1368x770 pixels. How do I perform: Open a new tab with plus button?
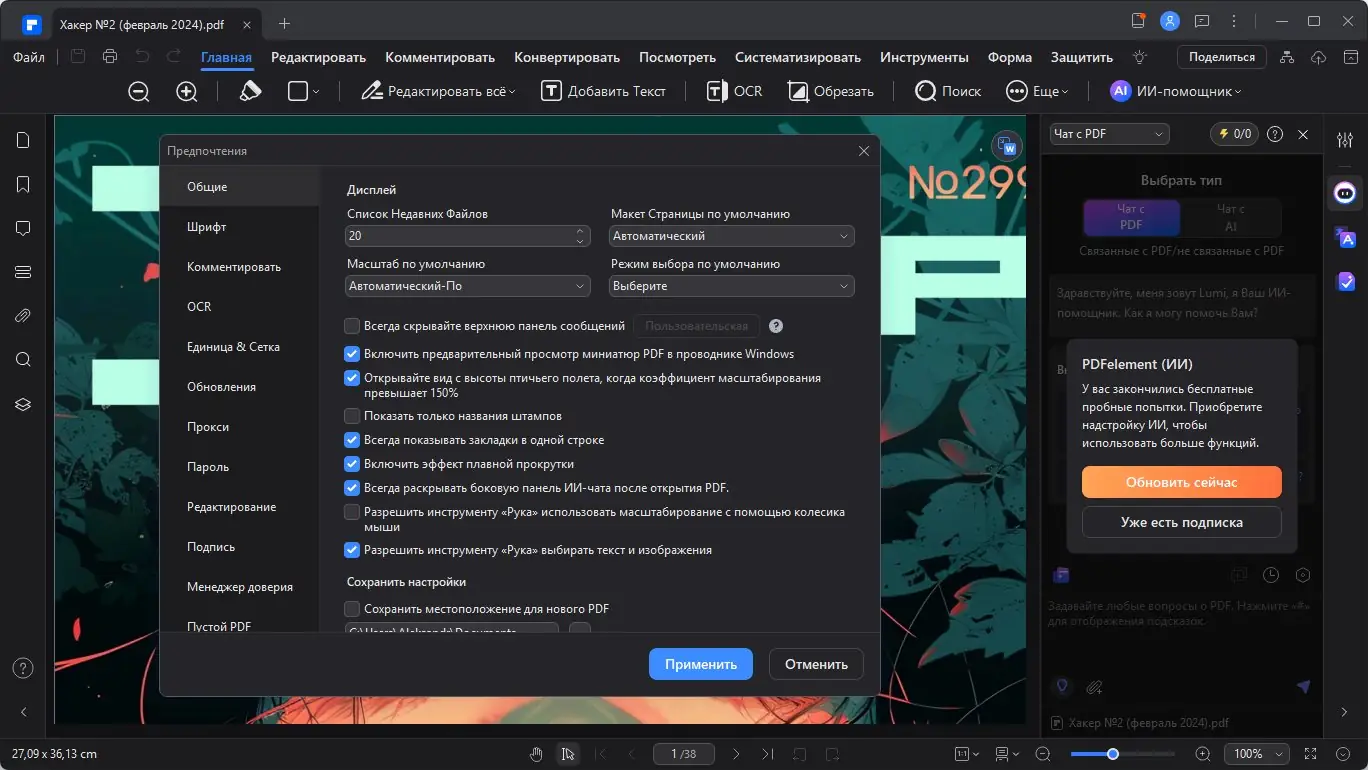click(285, 22)
